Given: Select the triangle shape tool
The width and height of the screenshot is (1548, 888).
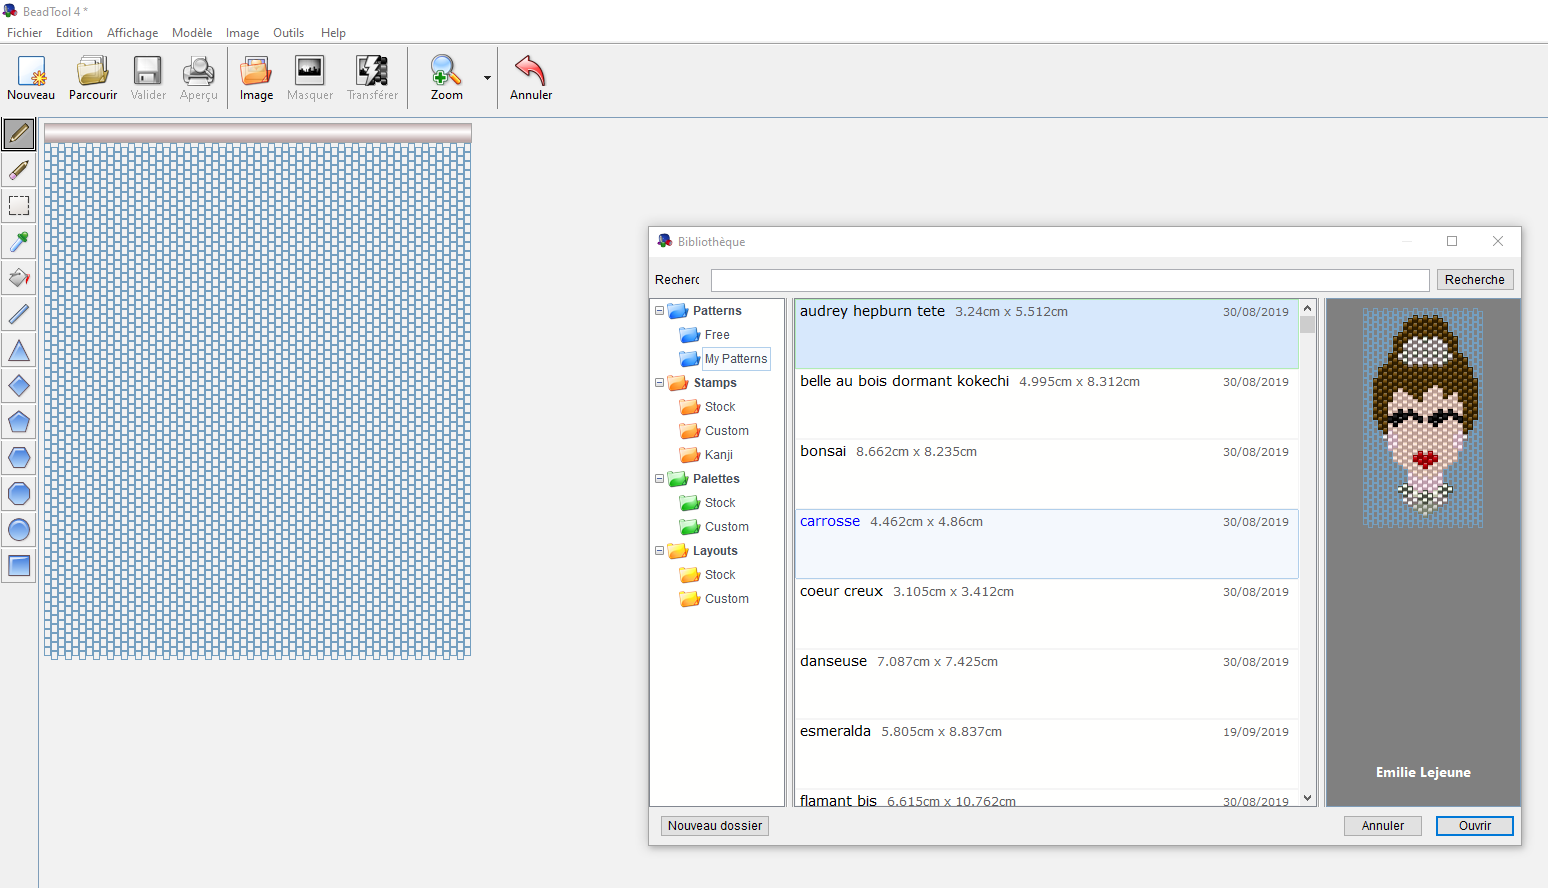Looking at the screenshot, I should pyautogui.click(x=19, y=350).
